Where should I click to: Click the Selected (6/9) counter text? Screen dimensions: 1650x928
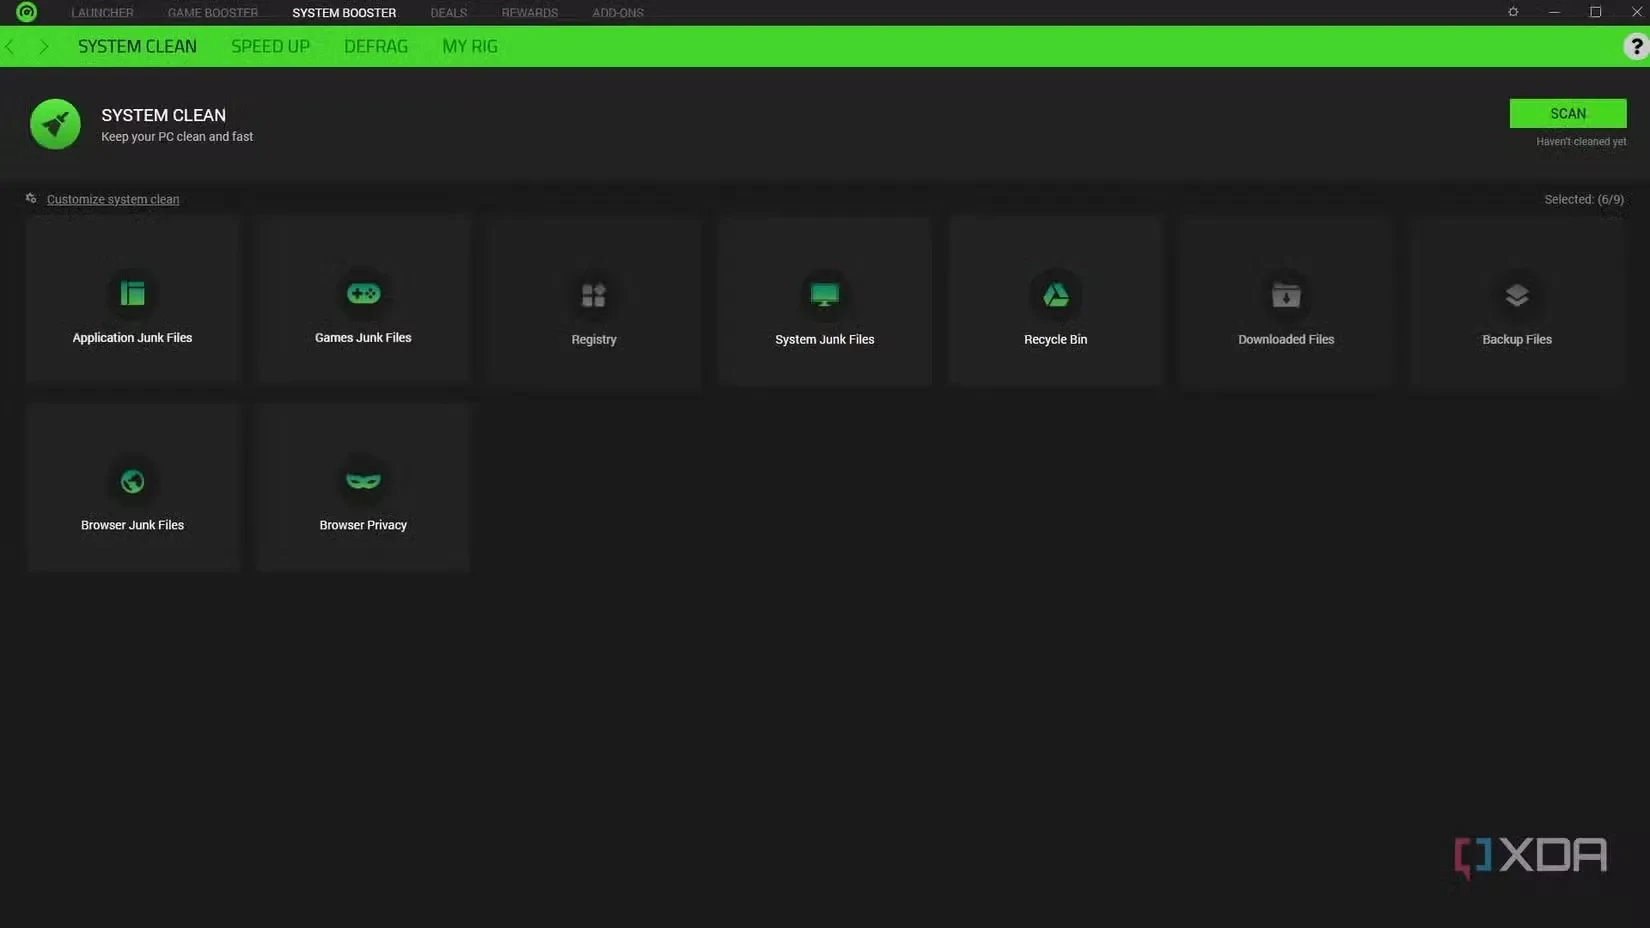1584,199
